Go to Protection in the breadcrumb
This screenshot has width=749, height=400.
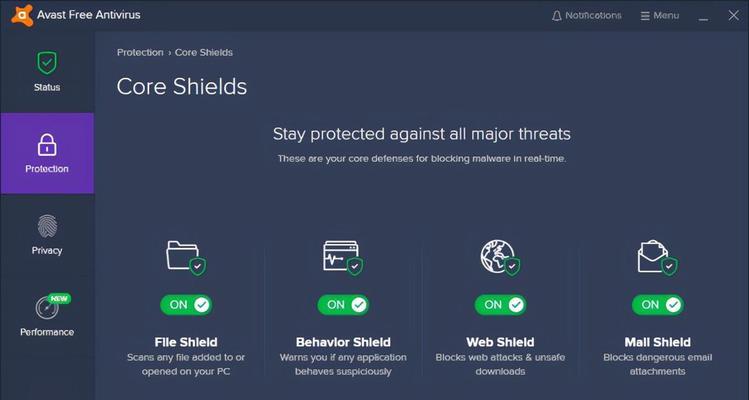point(140,53)
